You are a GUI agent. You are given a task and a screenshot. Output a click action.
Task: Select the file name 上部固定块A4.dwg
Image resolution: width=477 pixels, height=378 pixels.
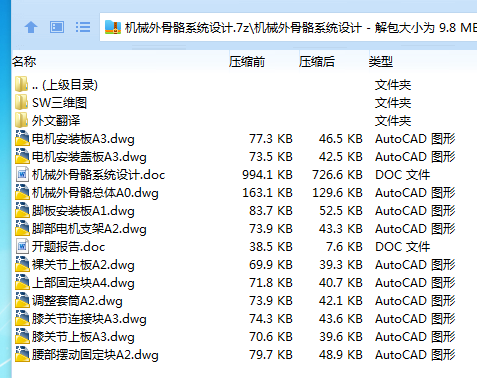pyautogui.click(x=83, y=283)
